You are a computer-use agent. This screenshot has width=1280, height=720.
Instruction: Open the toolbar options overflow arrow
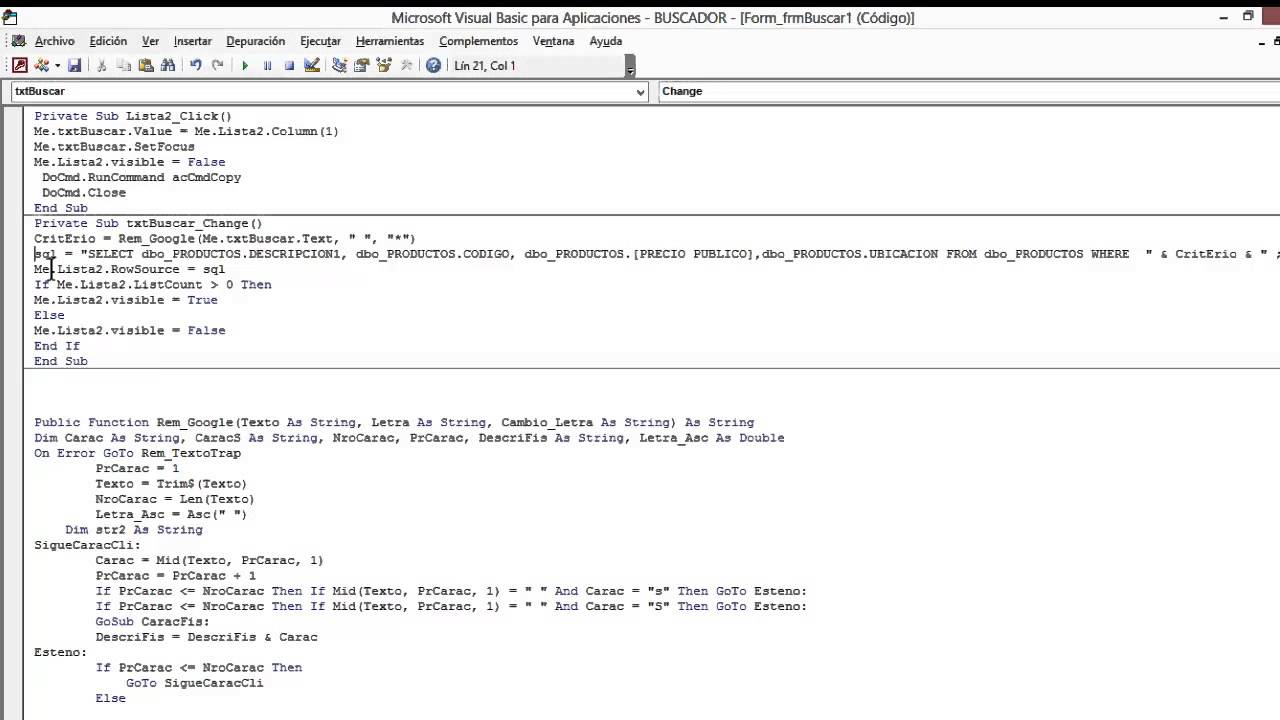[x=630, y=66]
